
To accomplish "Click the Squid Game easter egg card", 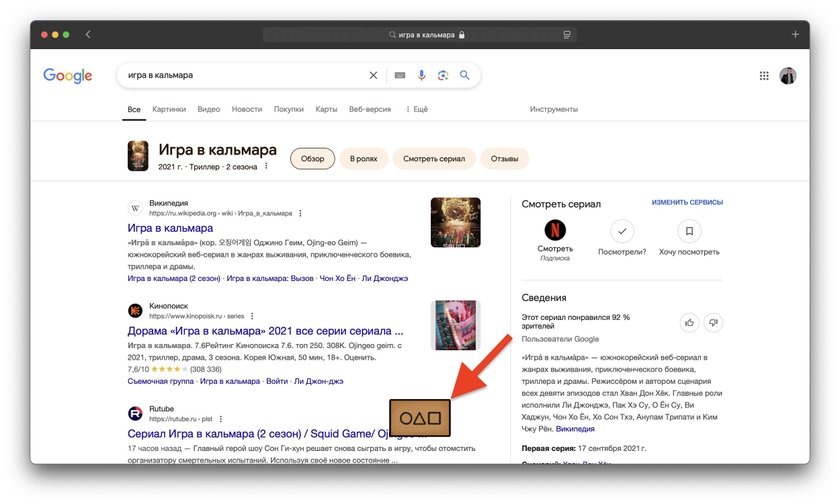I will pos(419,418).
